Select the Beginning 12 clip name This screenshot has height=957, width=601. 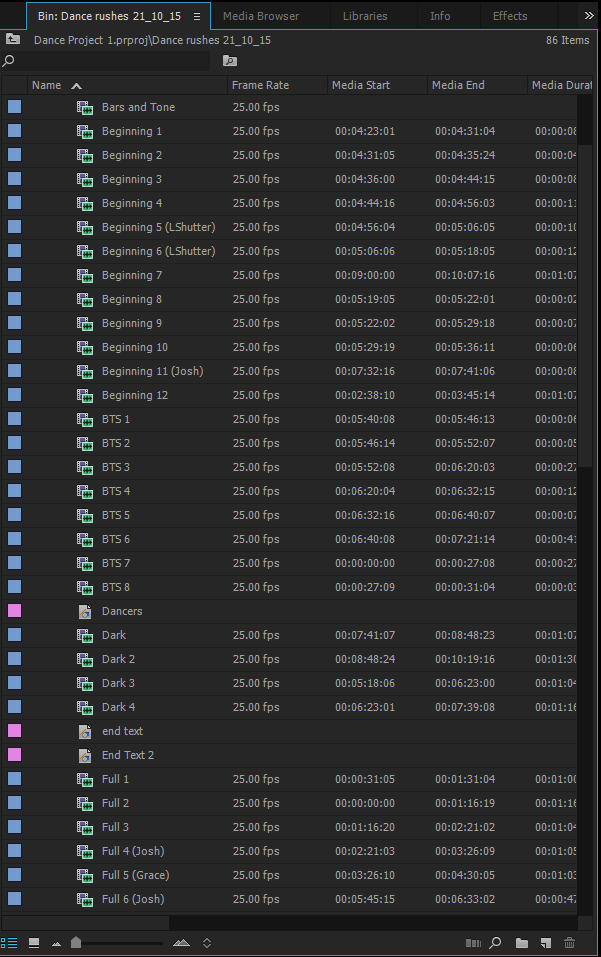click(x=135, y=395)
